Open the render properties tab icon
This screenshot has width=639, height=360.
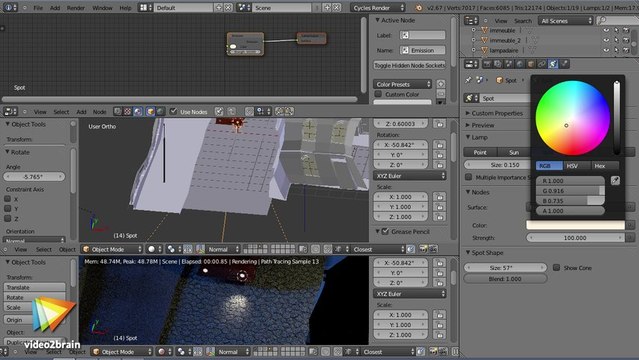point(487,64)
